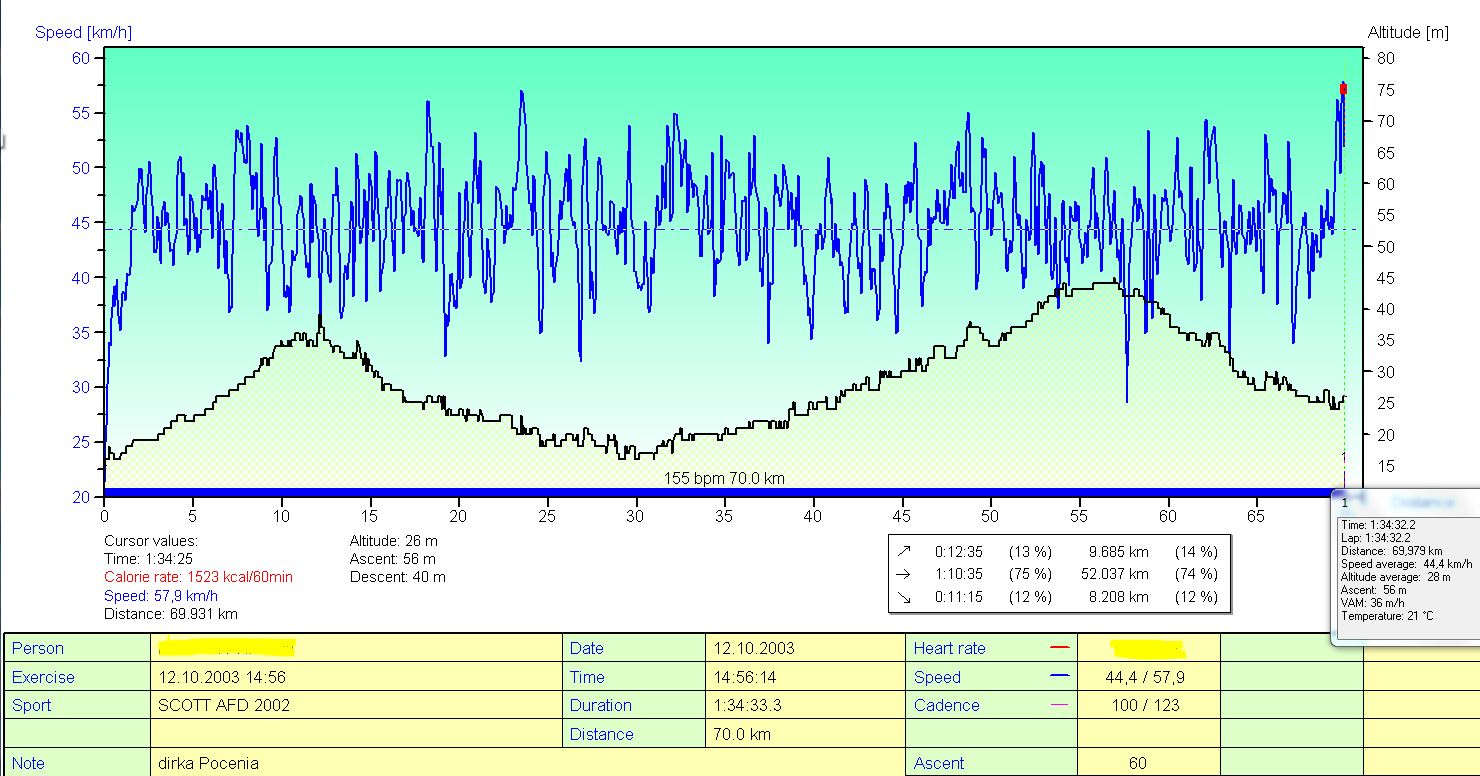The width and height of the screenshot is (1480, 776).
Task: Click the pink Cadence legend line
Action: click(1060, 705)
